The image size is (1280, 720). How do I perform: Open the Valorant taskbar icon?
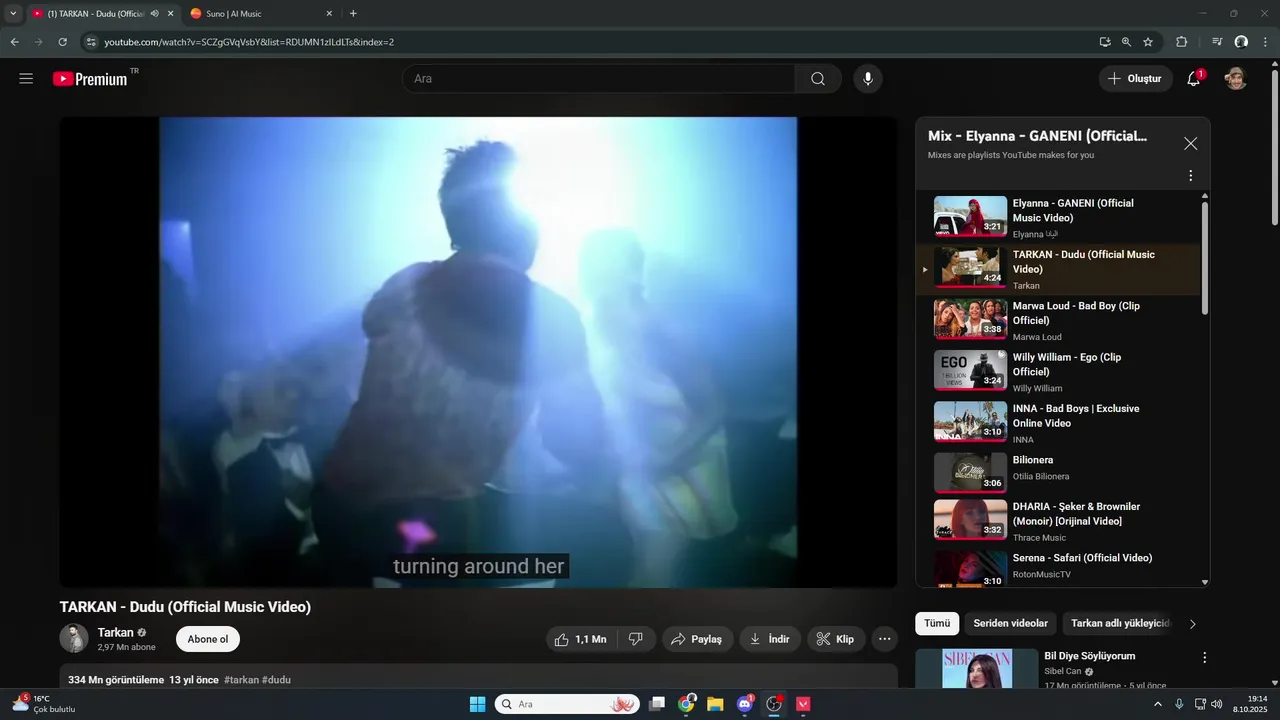[802, 704]
